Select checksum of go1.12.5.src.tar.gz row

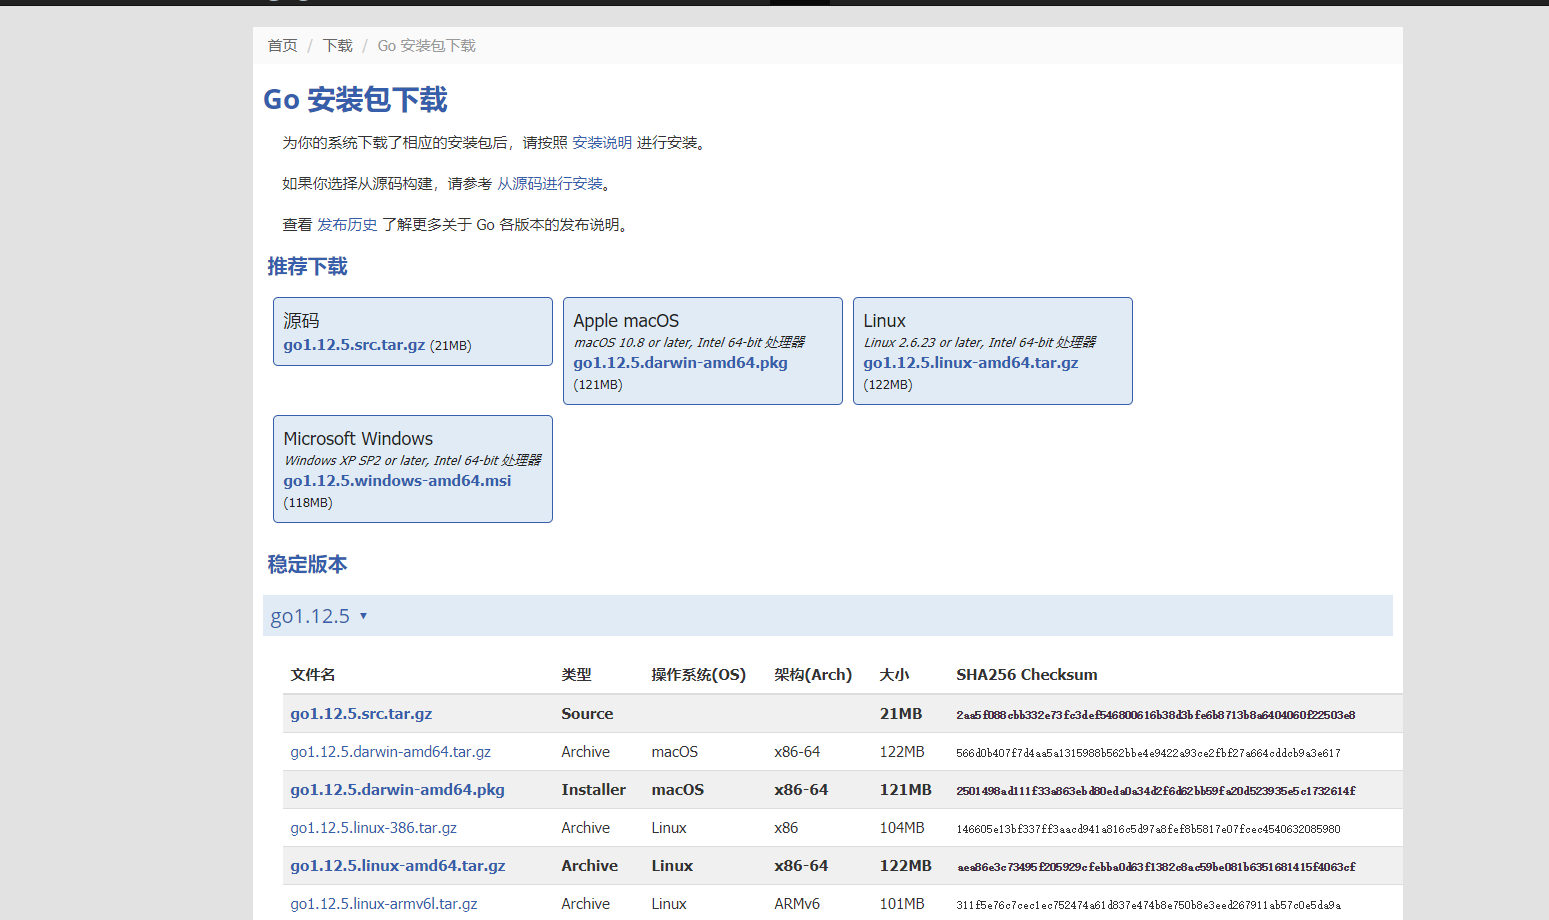point(1155,715)
